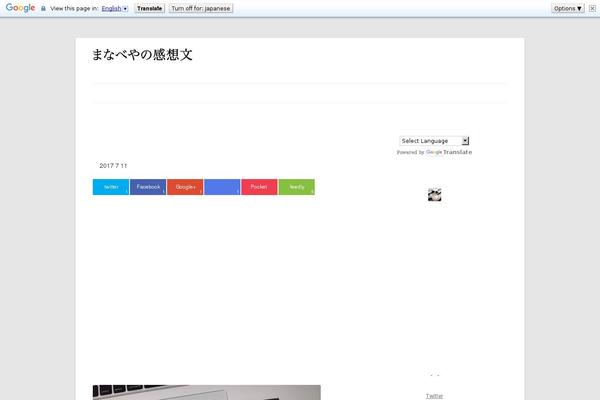Click the Google Translate powered-by link

coord(449,152)
